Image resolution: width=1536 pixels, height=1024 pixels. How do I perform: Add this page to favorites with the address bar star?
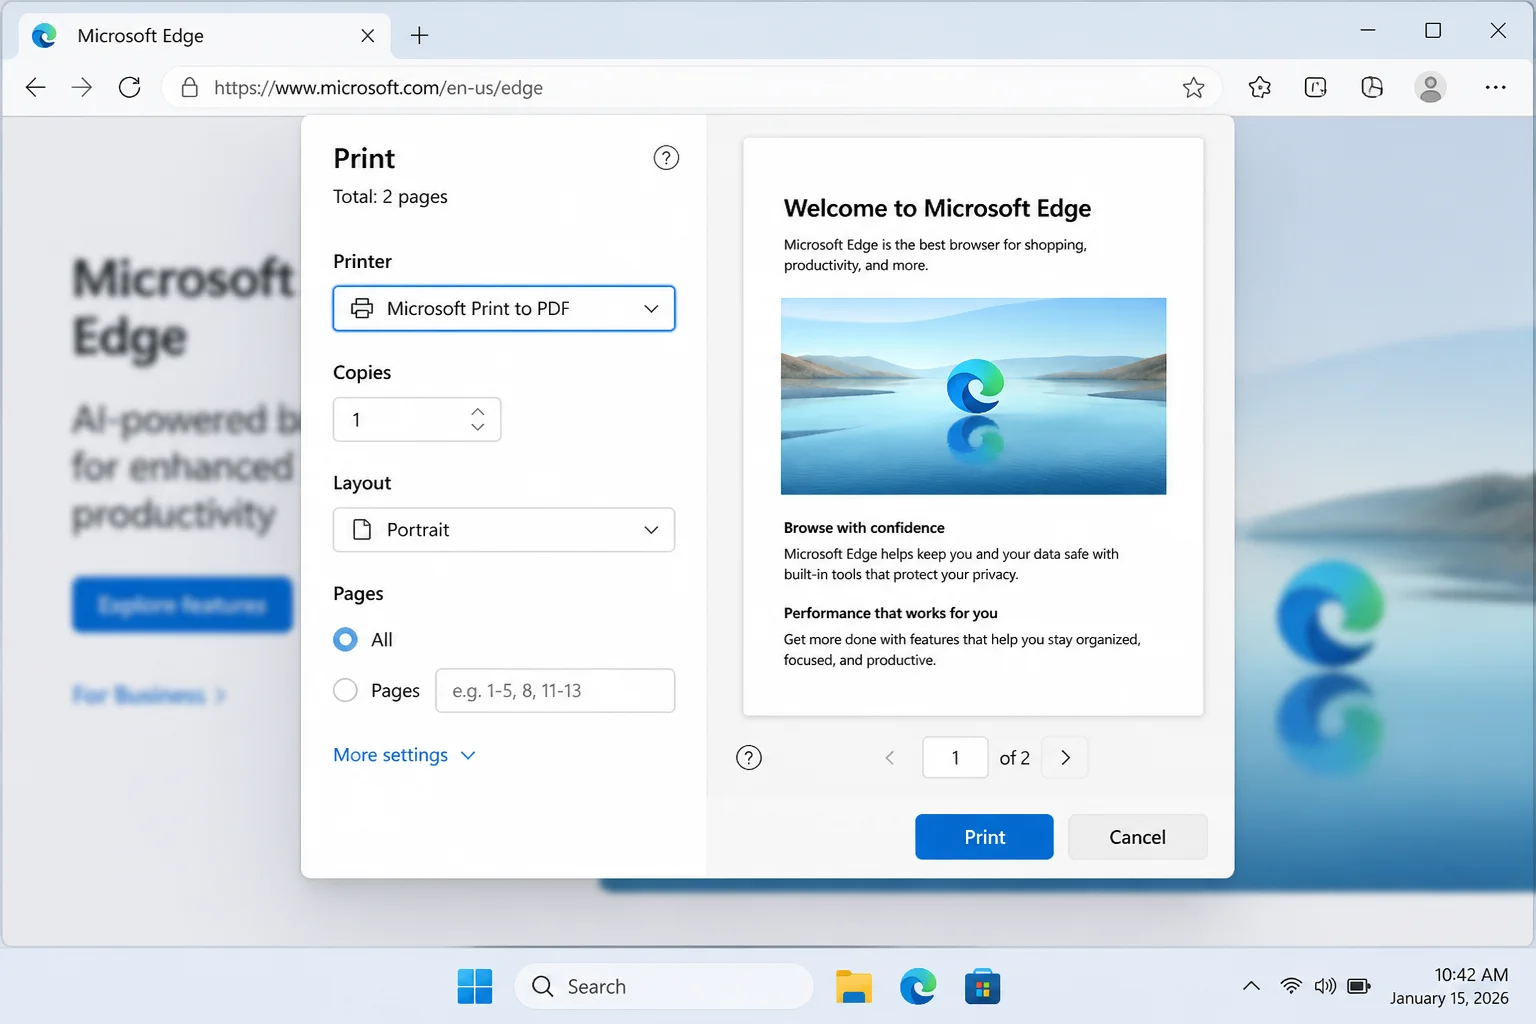coord(1193,88)
